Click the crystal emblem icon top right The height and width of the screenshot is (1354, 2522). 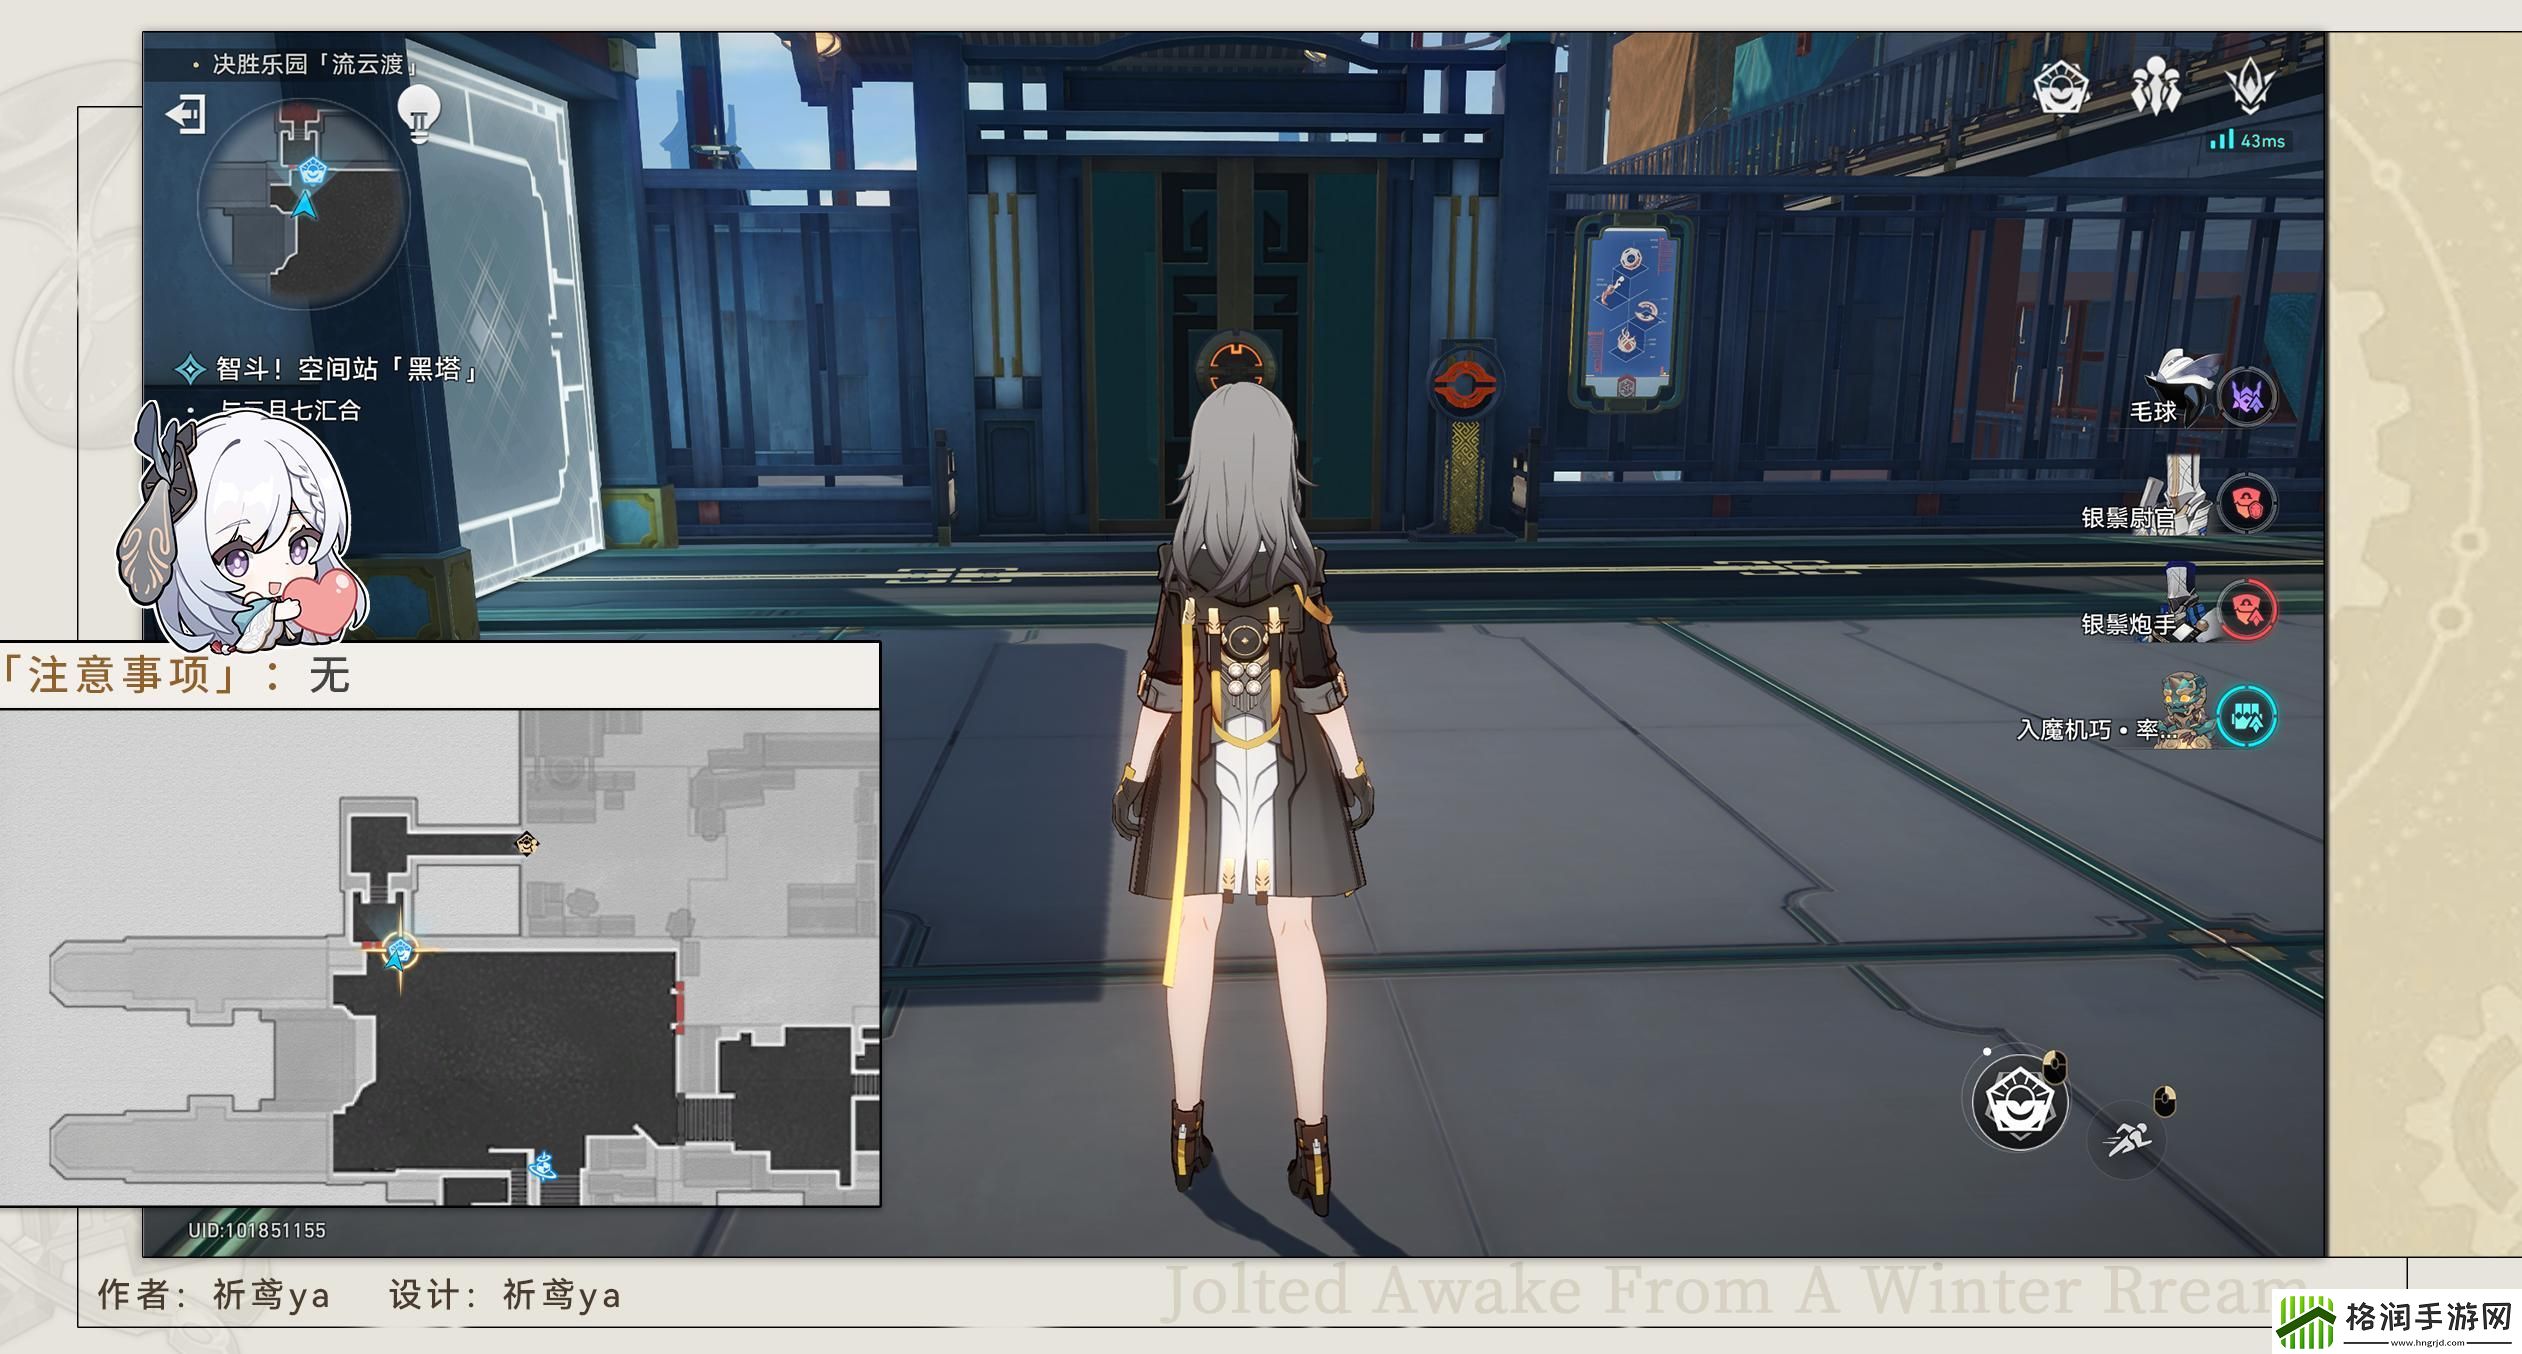click(2250, 86)
